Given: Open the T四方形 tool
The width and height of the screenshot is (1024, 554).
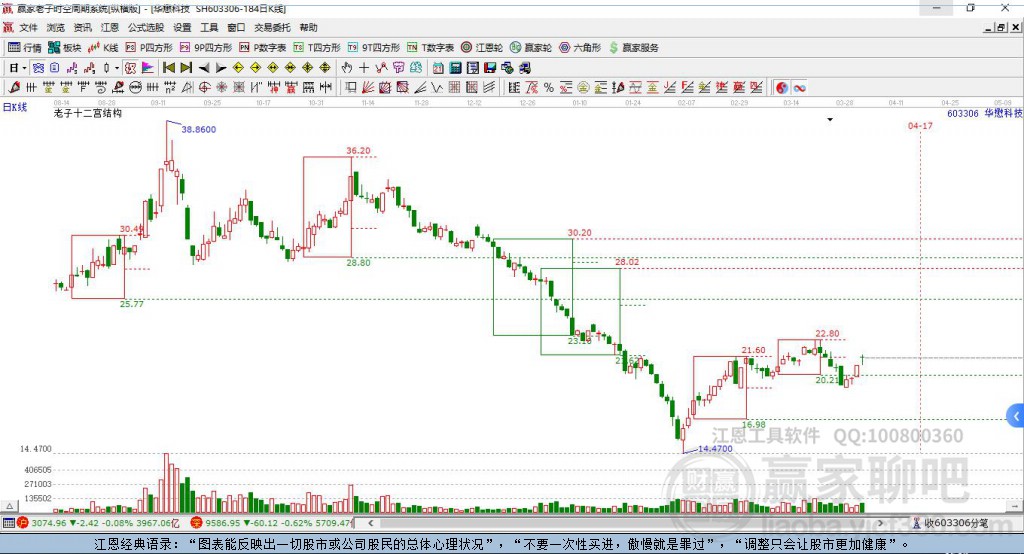Looking at the screenshot, I should tap(317, 48).
